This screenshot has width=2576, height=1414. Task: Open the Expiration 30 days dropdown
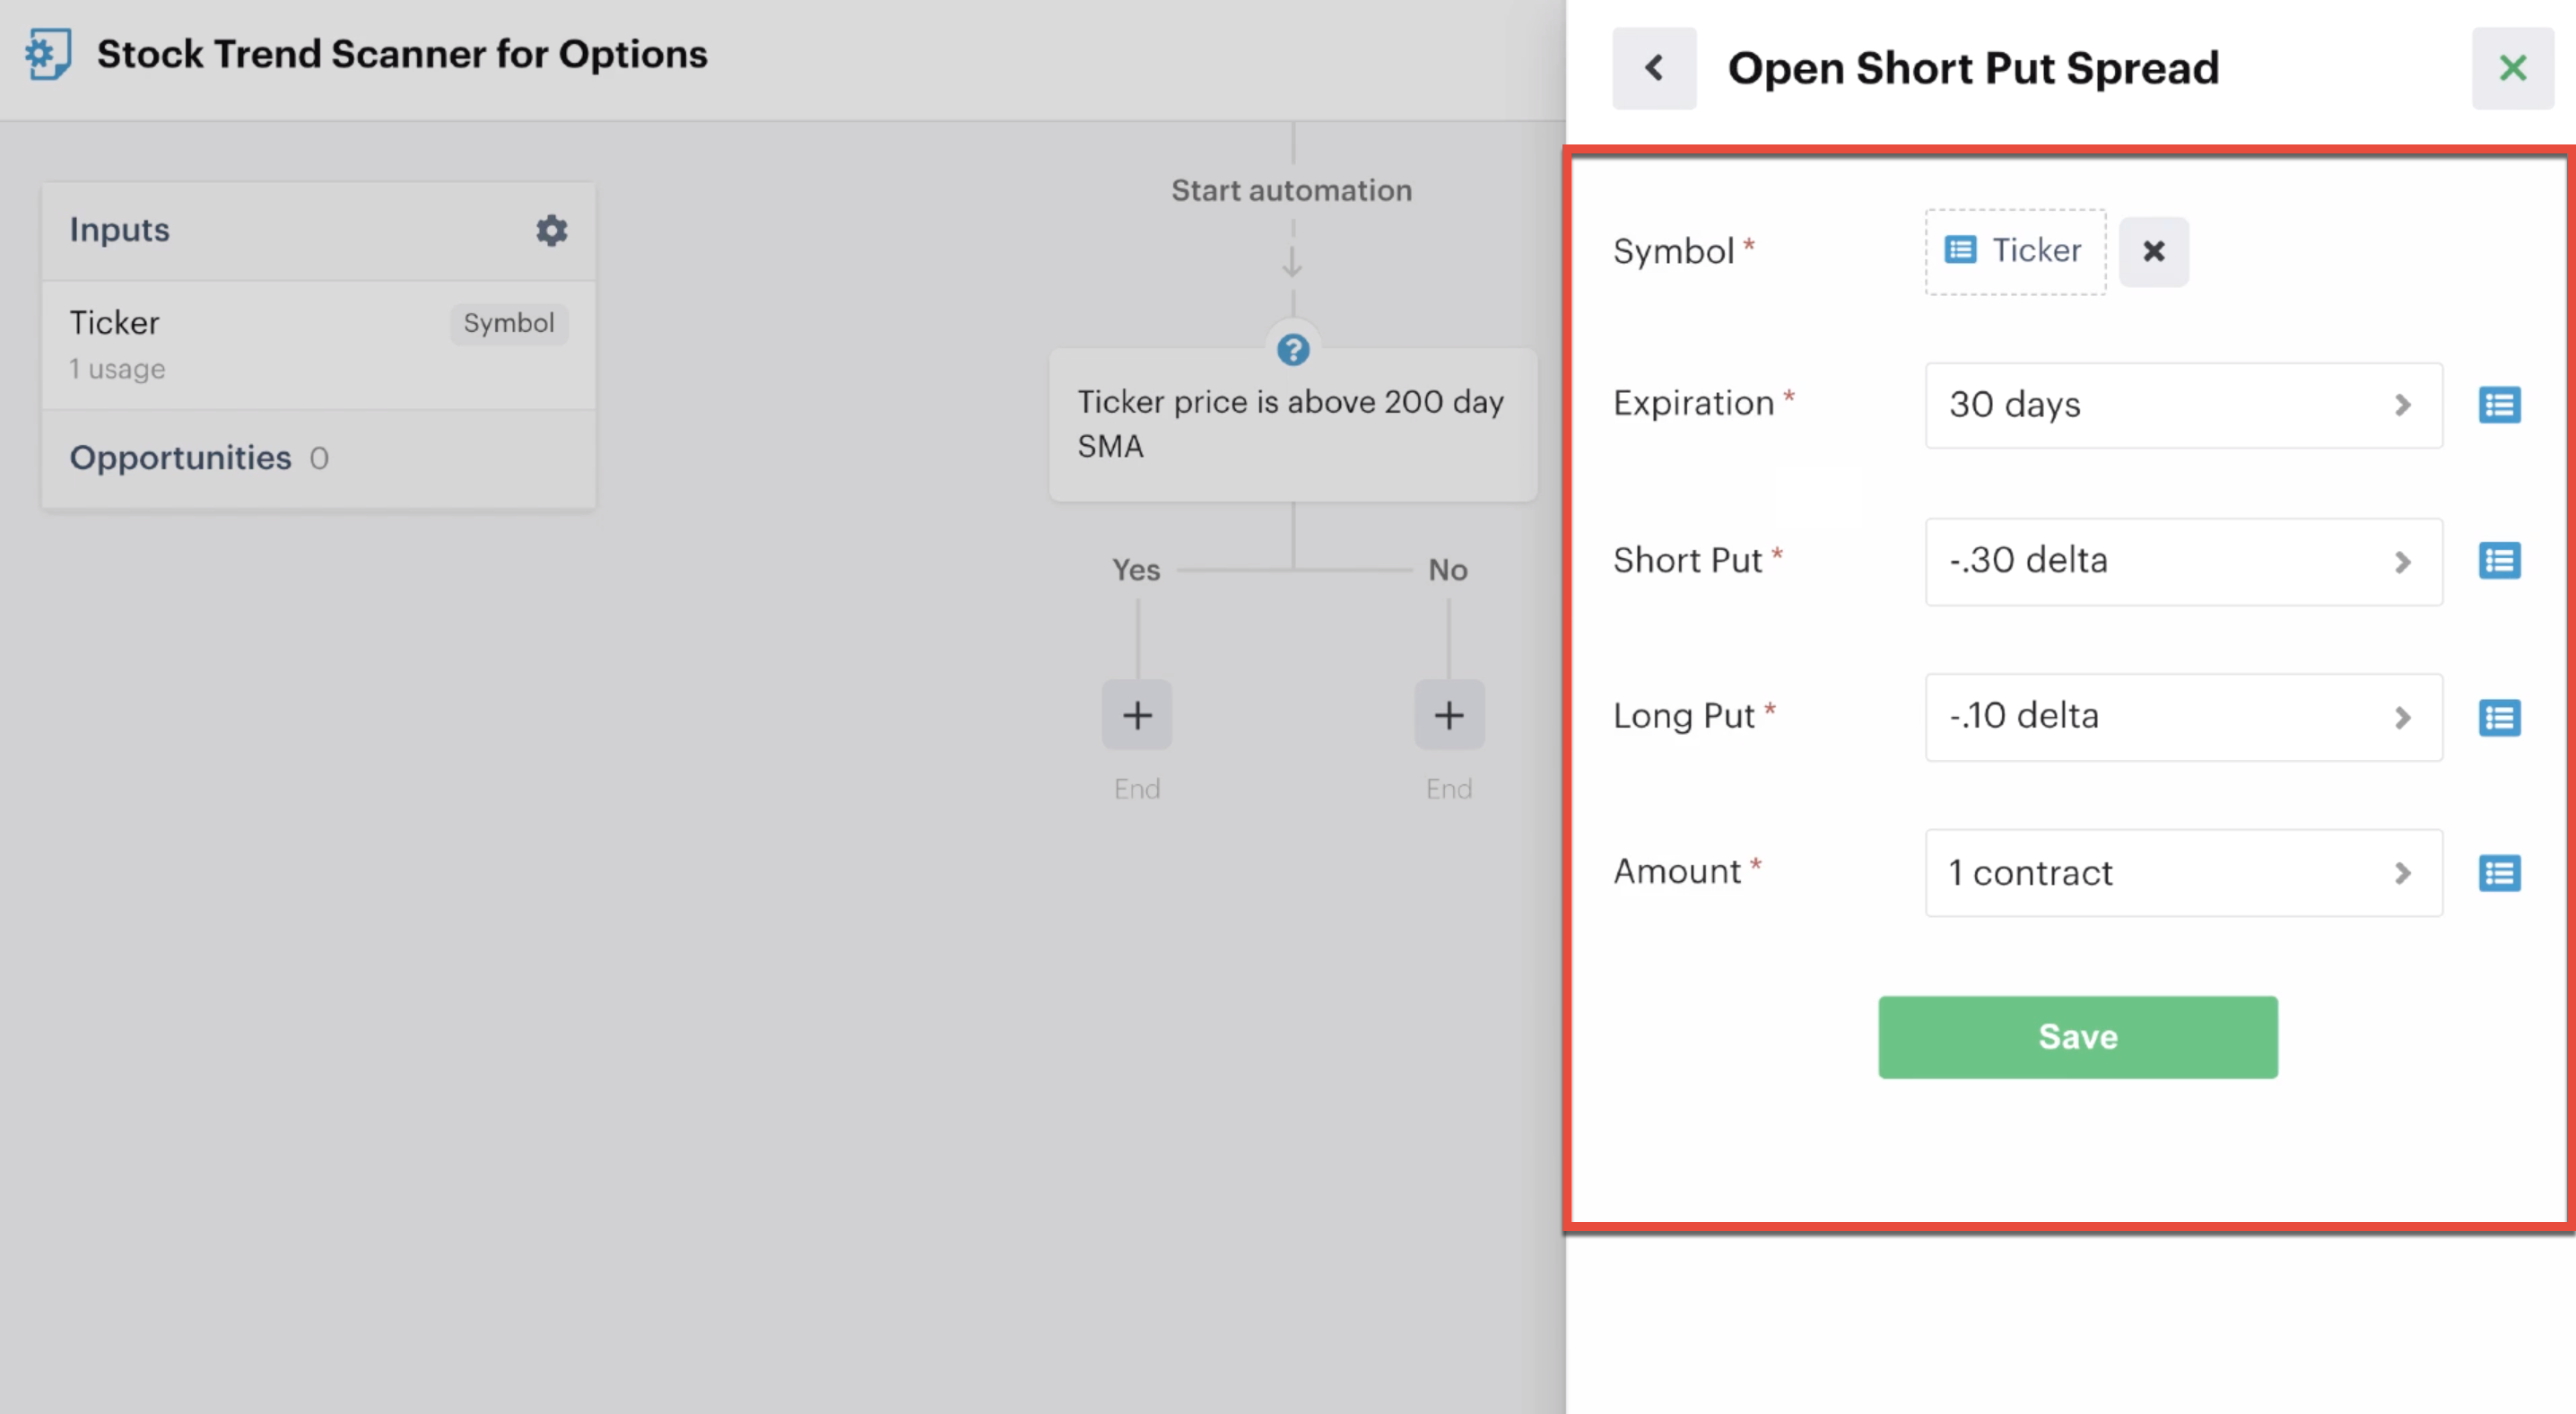[x=2184, y=405]
